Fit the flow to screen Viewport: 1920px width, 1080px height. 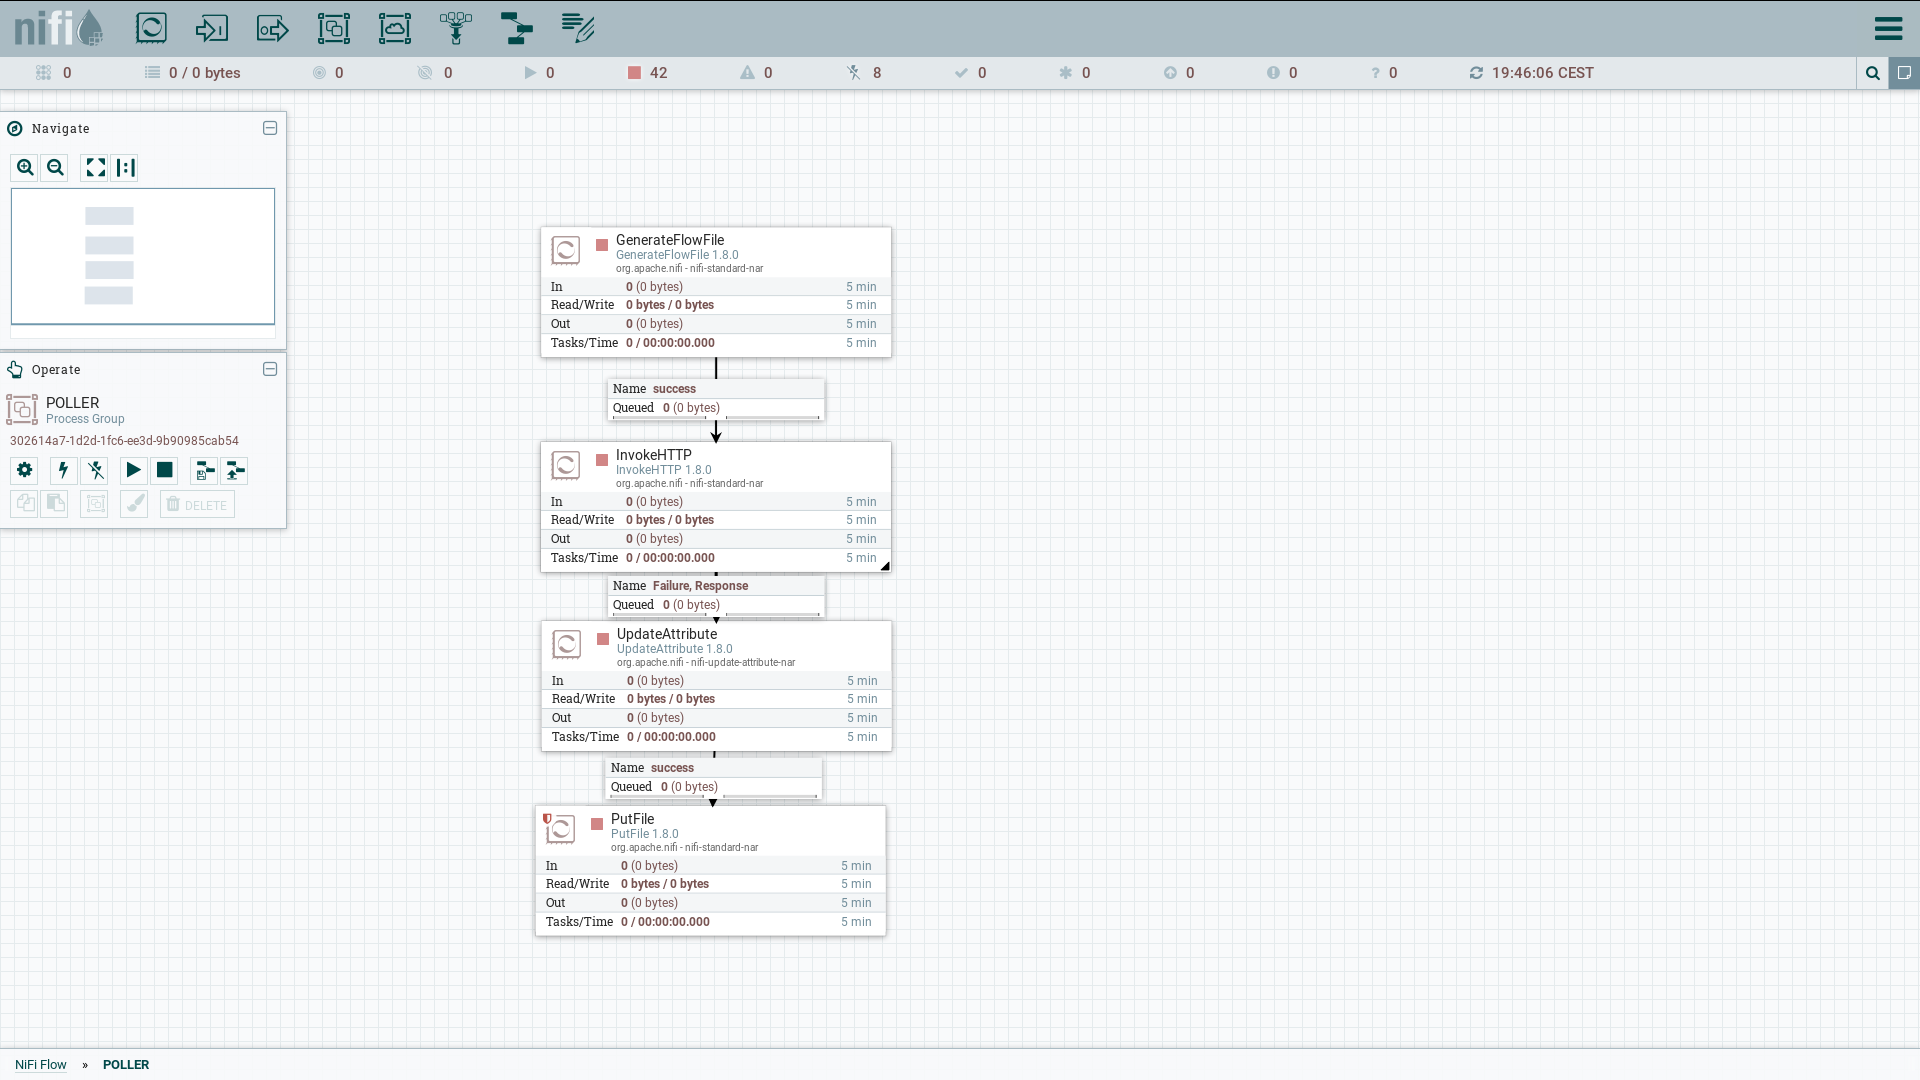coord(95,168)
